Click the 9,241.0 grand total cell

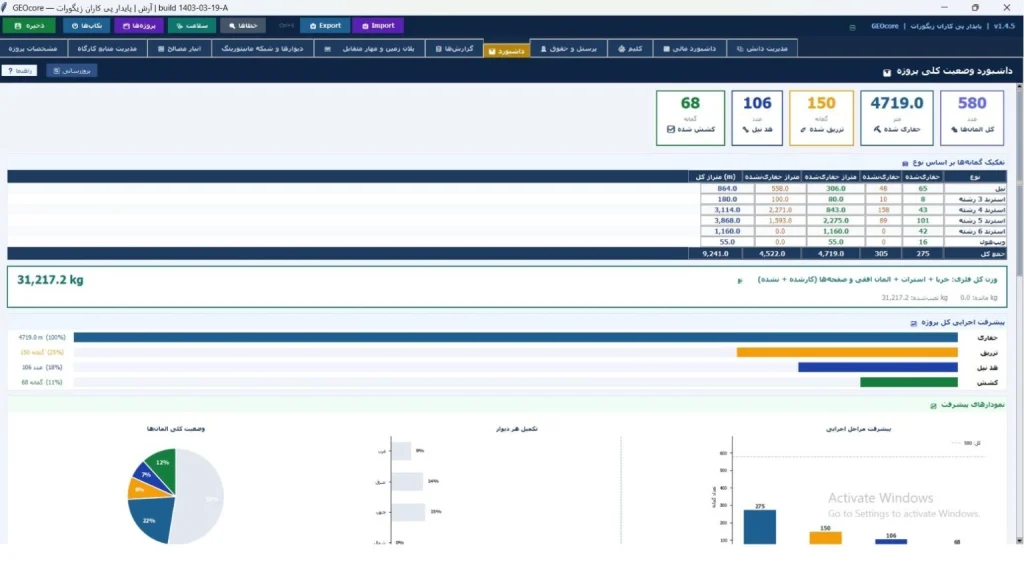pyautogui.click(x=716, y=253)
